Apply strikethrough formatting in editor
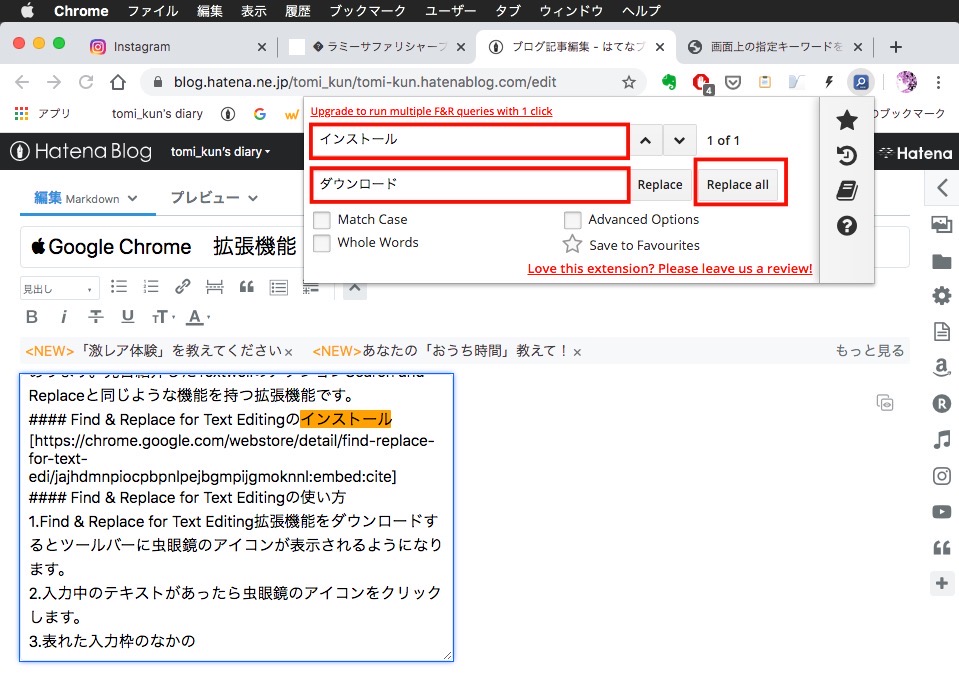 point(95,317)
